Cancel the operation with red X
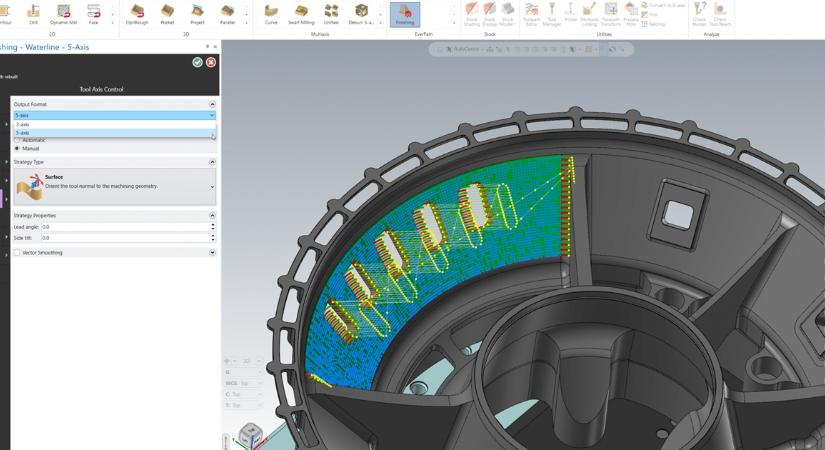The height and width of the screenshot is (450, 825). 211,62
